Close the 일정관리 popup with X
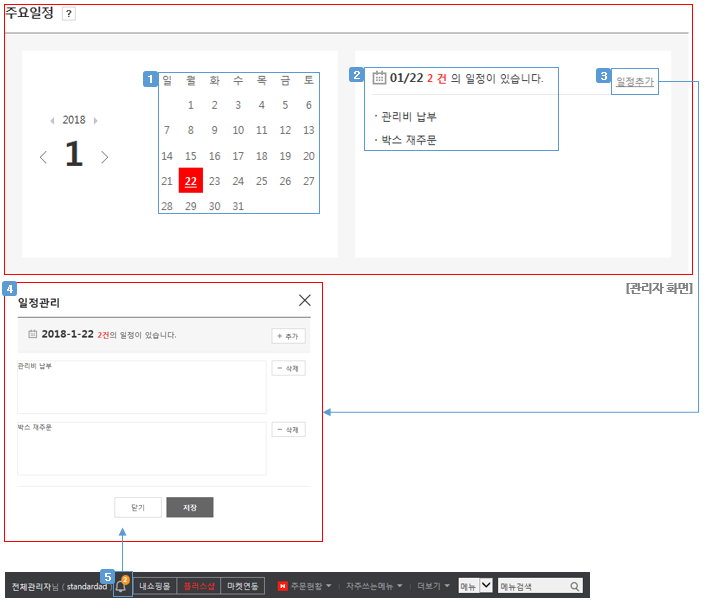 pos(305,300)
